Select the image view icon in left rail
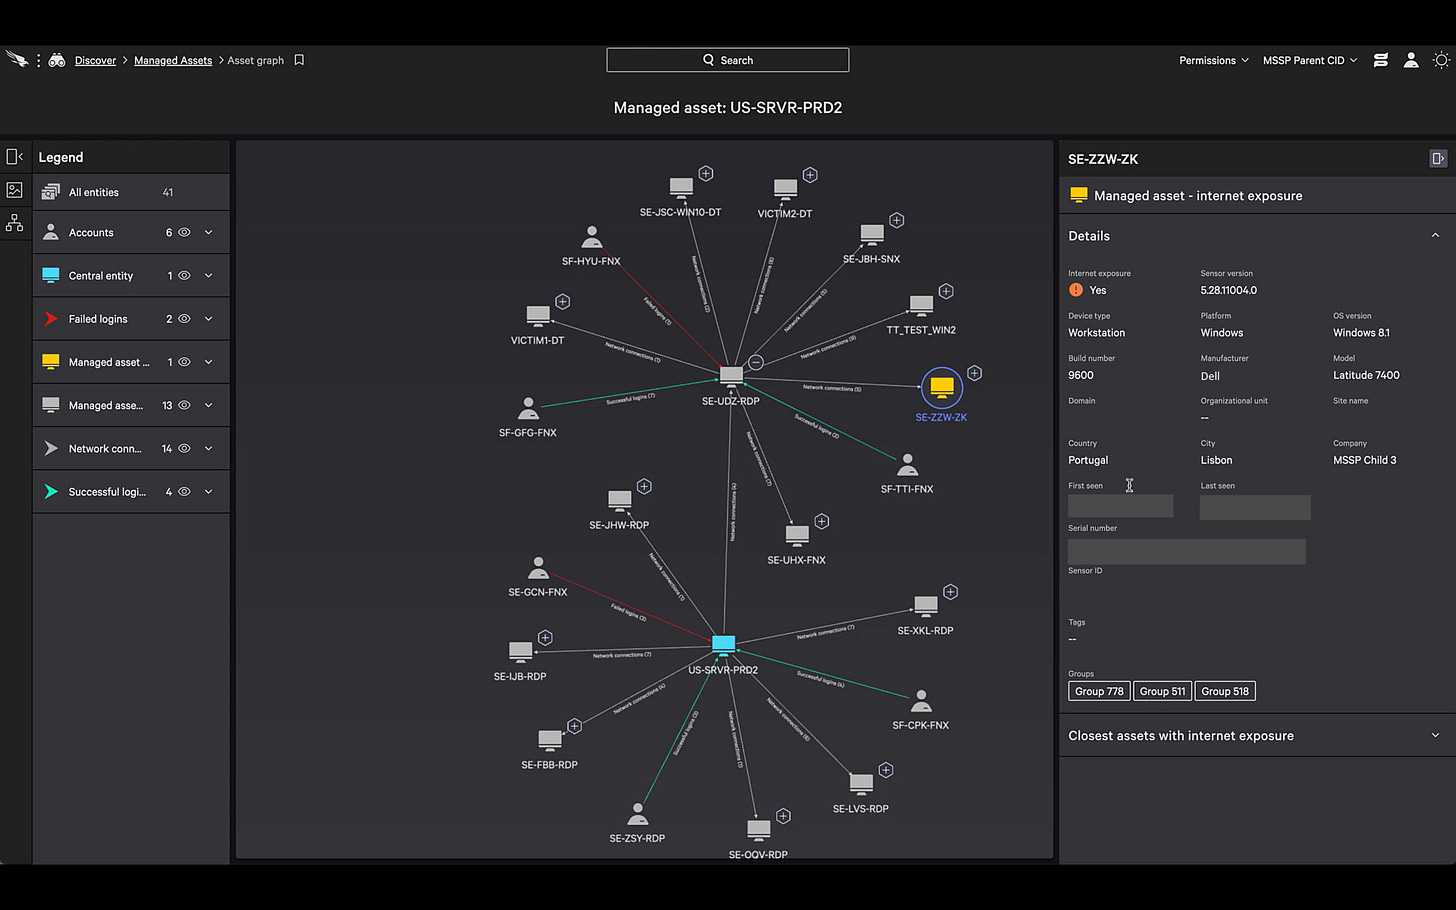This screenshot has width=1456, height=910. (x=15, y=190)
